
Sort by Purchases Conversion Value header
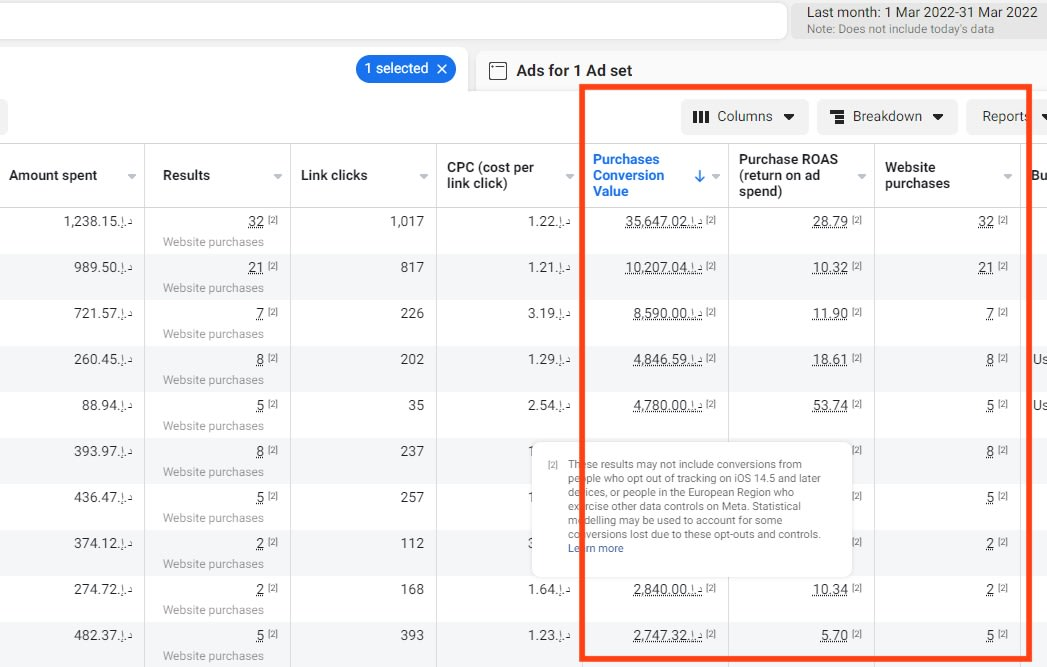(628, 175)
